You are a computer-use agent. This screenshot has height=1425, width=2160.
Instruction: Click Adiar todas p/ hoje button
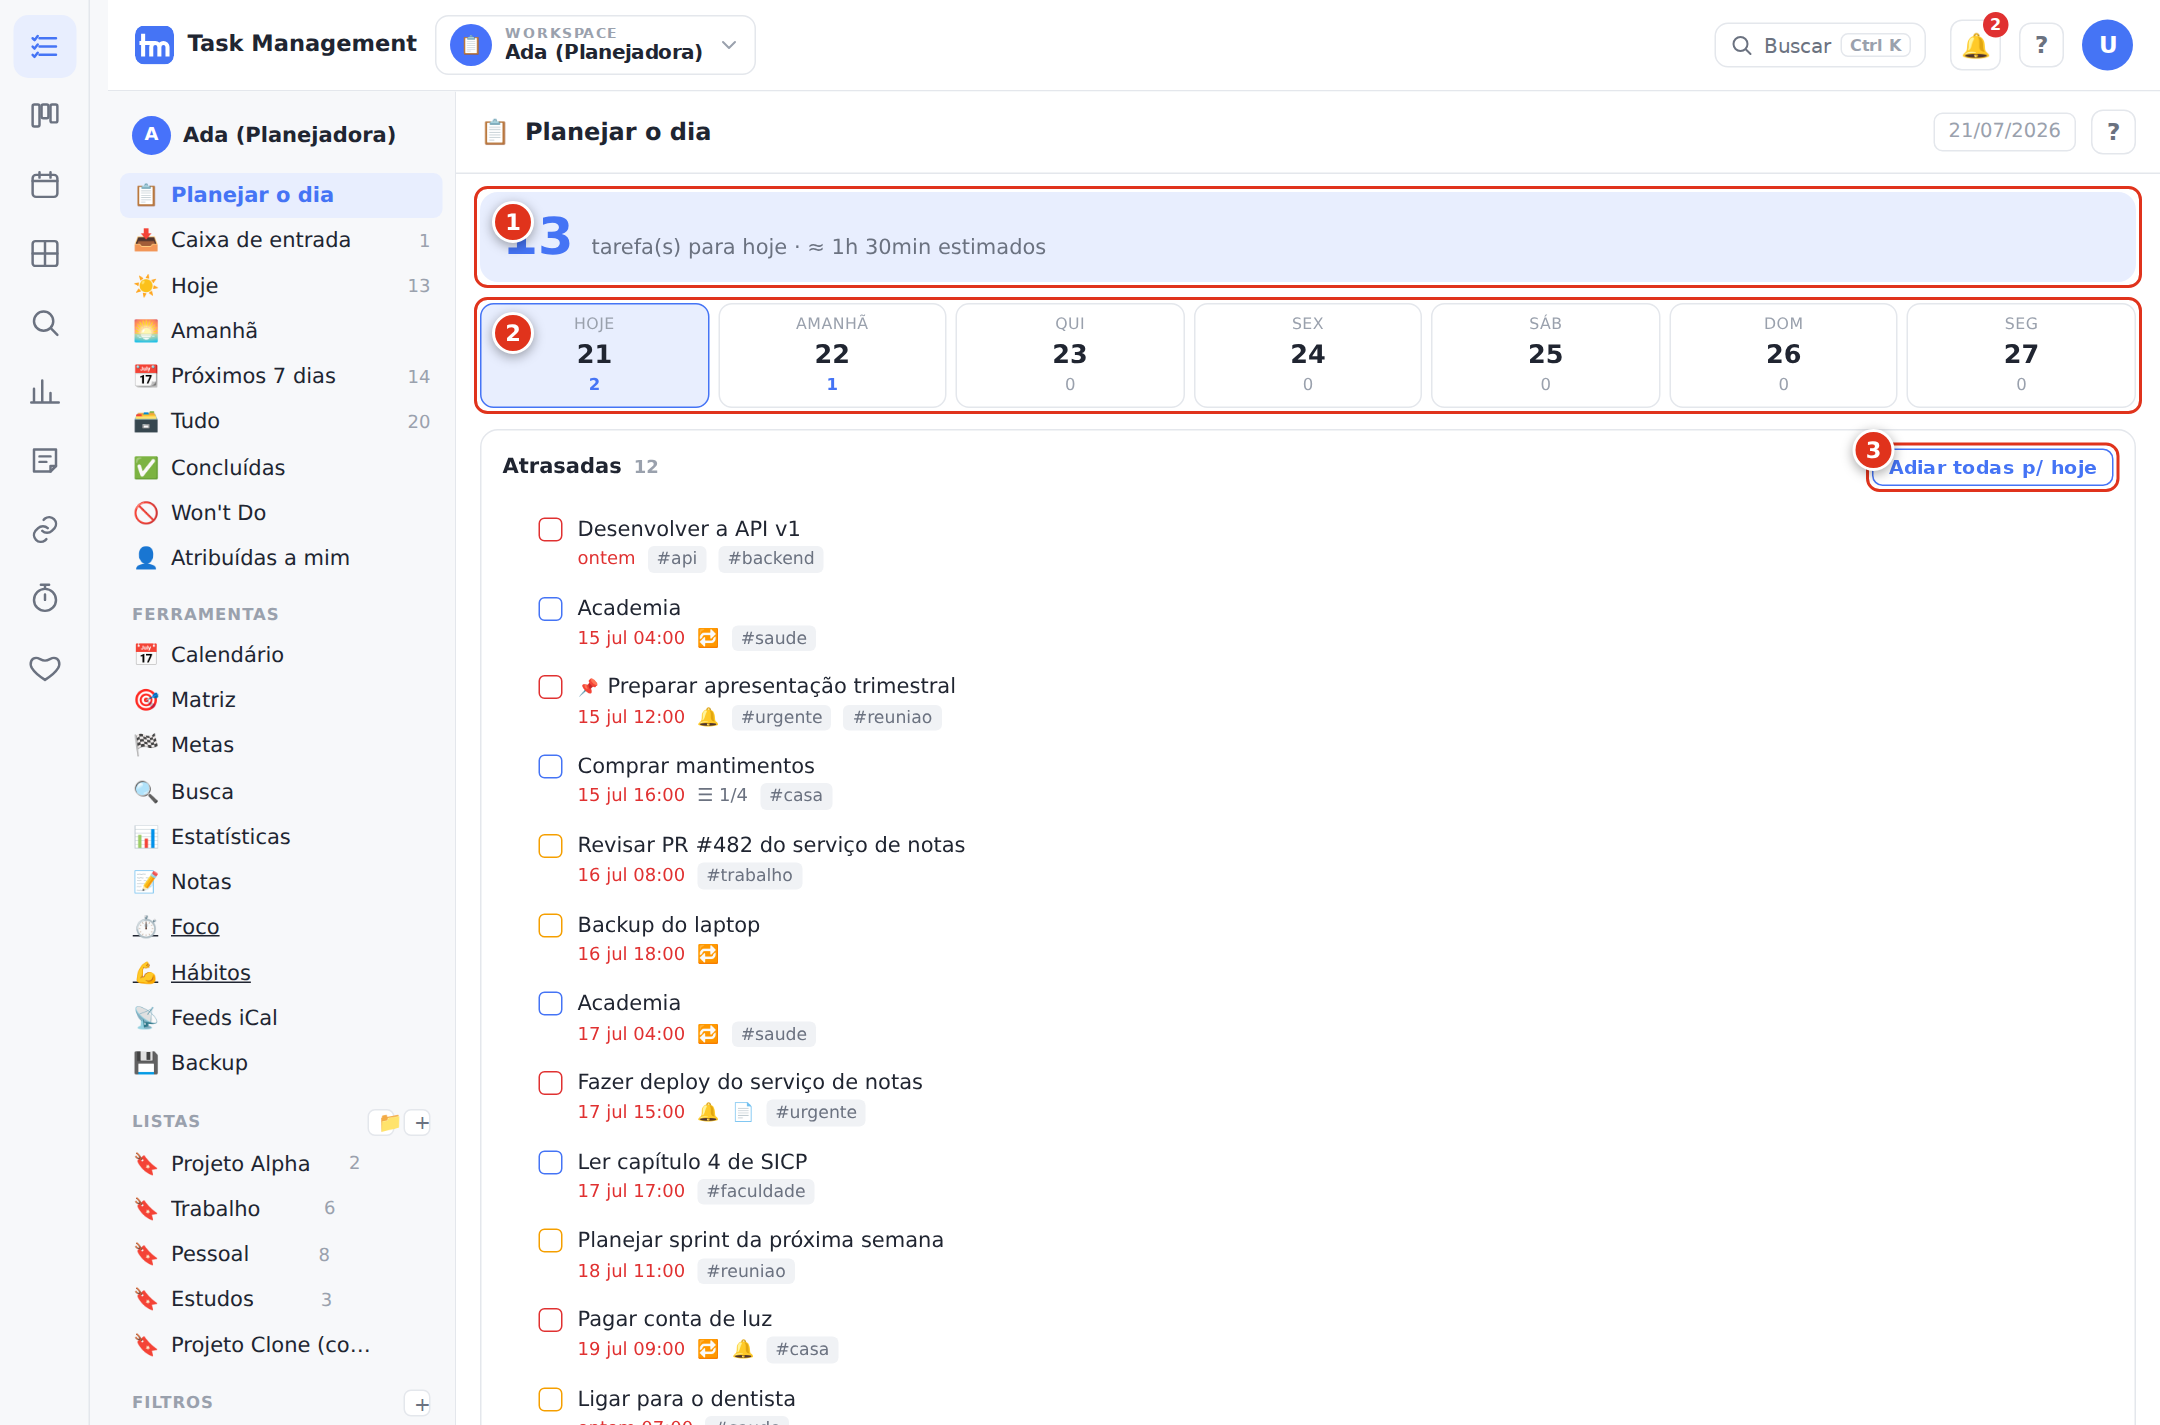pos(1992,467)
